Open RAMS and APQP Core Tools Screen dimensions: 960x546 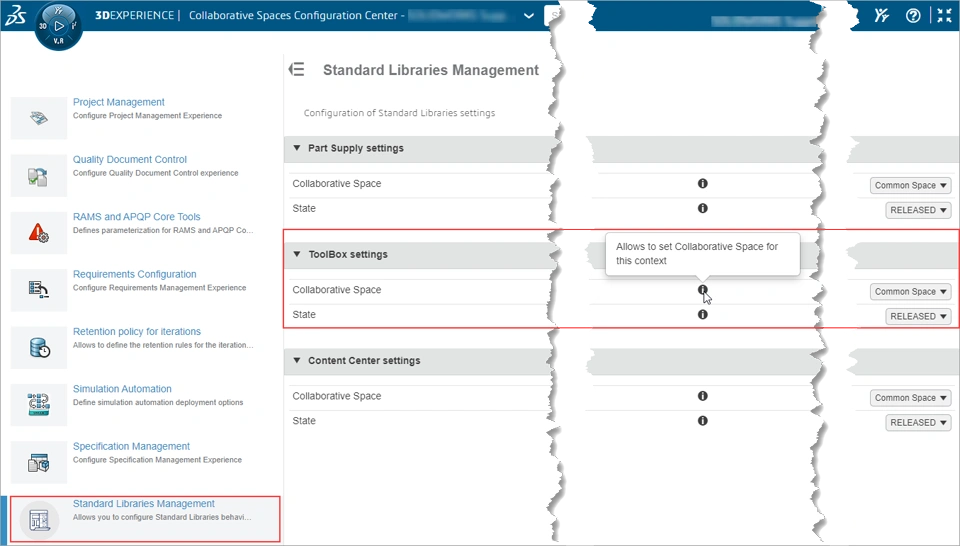pyautogui.click(x=137, y=217)
